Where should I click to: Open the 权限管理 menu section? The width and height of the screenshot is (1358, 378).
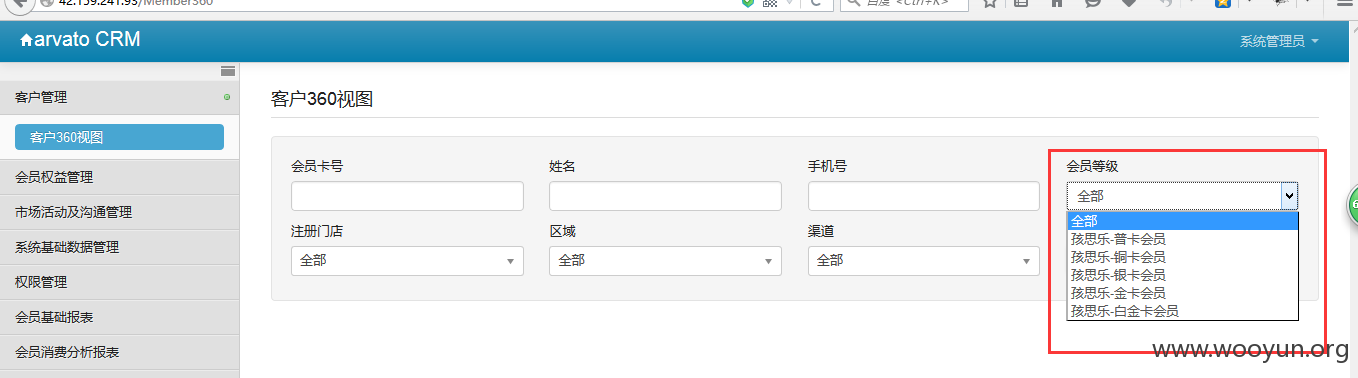click(x=119, y=282)
